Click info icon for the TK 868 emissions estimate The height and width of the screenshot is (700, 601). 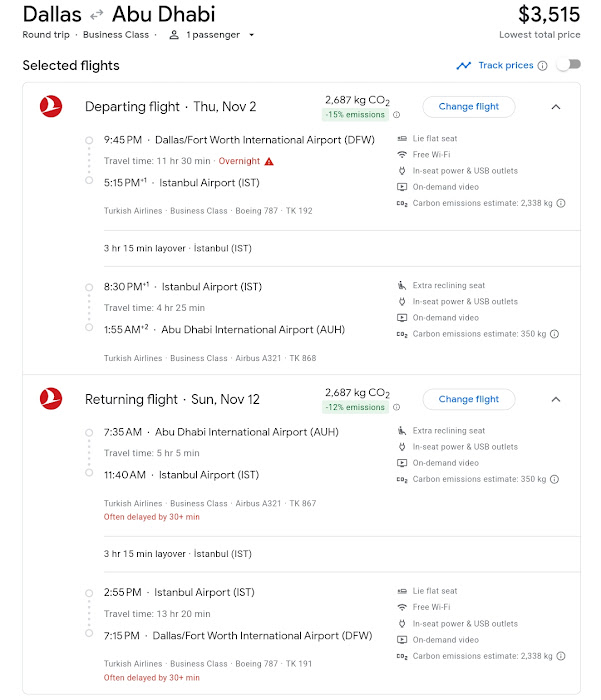(x=554, y=334)
